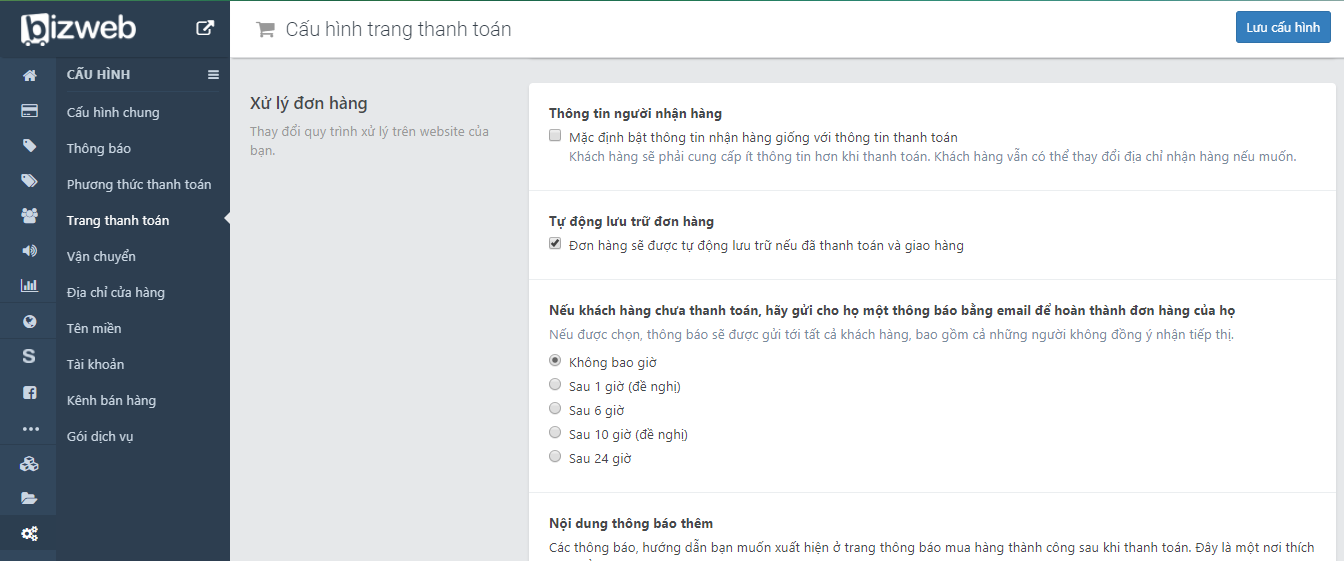Click the single tag products icon
The height and width of the screenshot is (561, 1344).
click(x=29, y=146)
